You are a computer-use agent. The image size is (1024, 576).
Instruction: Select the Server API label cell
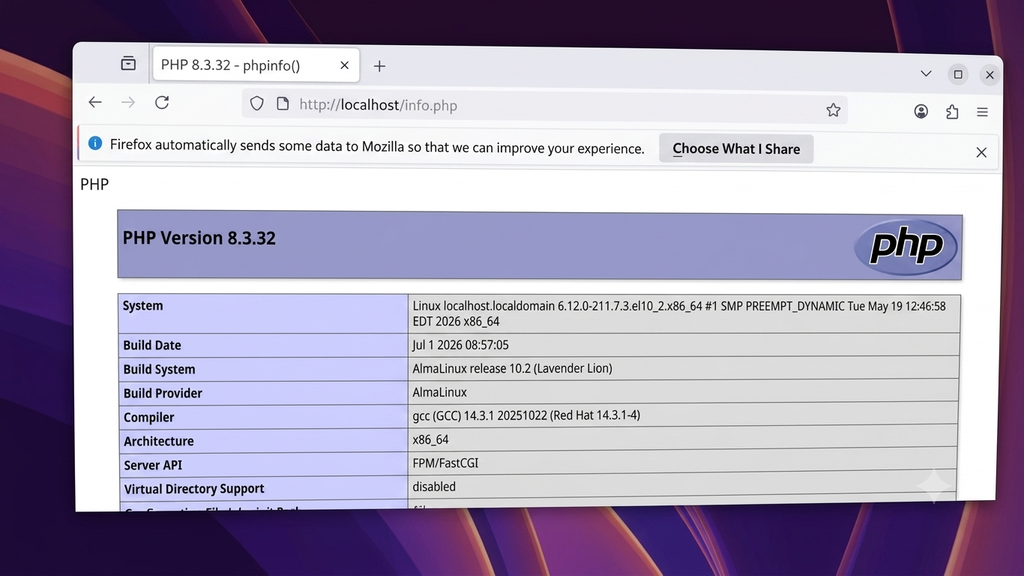point(264,465)
